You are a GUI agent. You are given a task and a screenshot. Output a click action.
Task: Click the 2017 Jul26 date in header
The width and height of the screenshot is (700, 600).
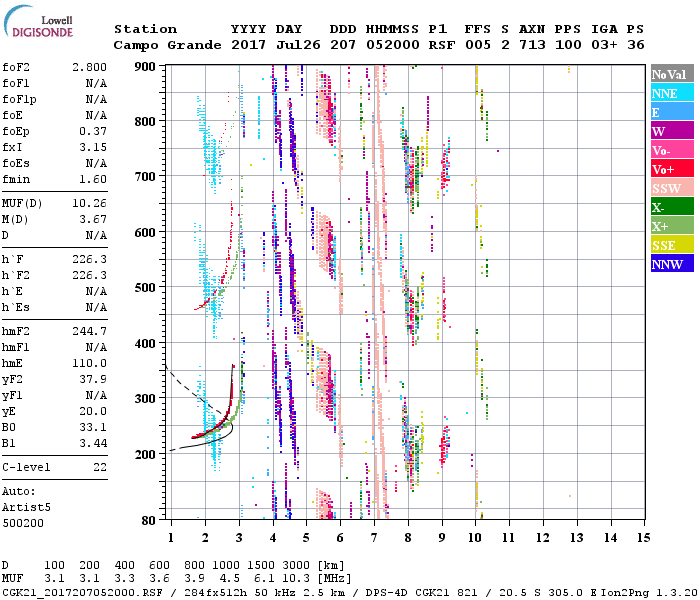pyautogui.click(x=266, y=45)
